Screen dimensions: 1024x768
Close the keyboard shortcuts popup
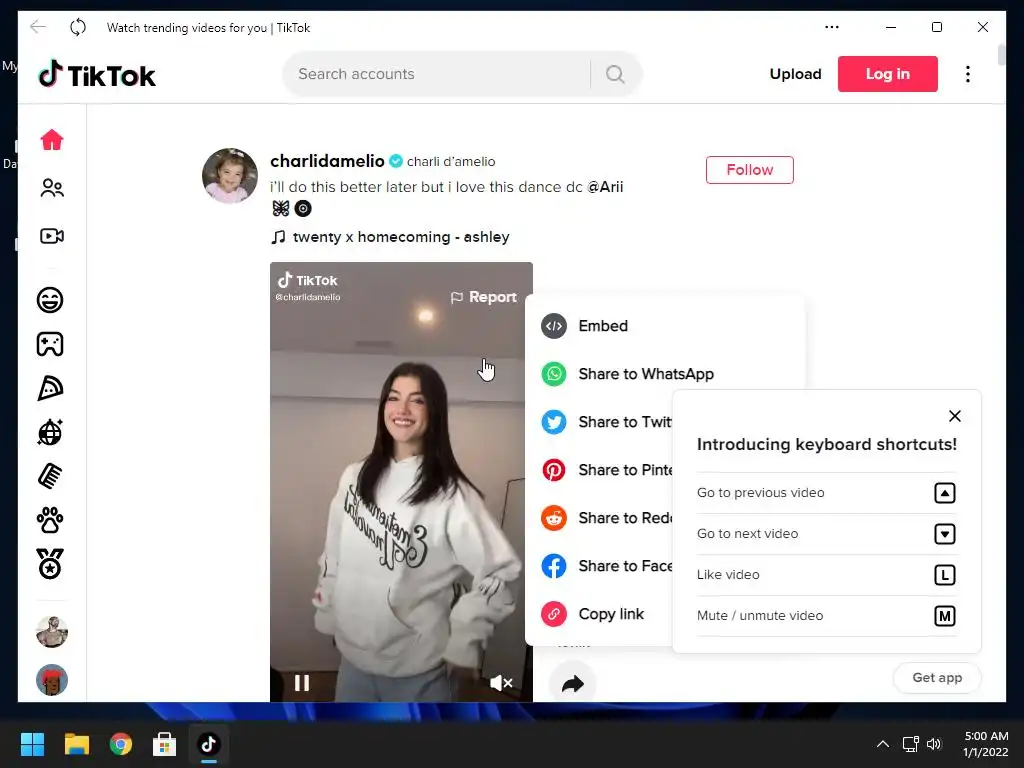click(955, 416)
